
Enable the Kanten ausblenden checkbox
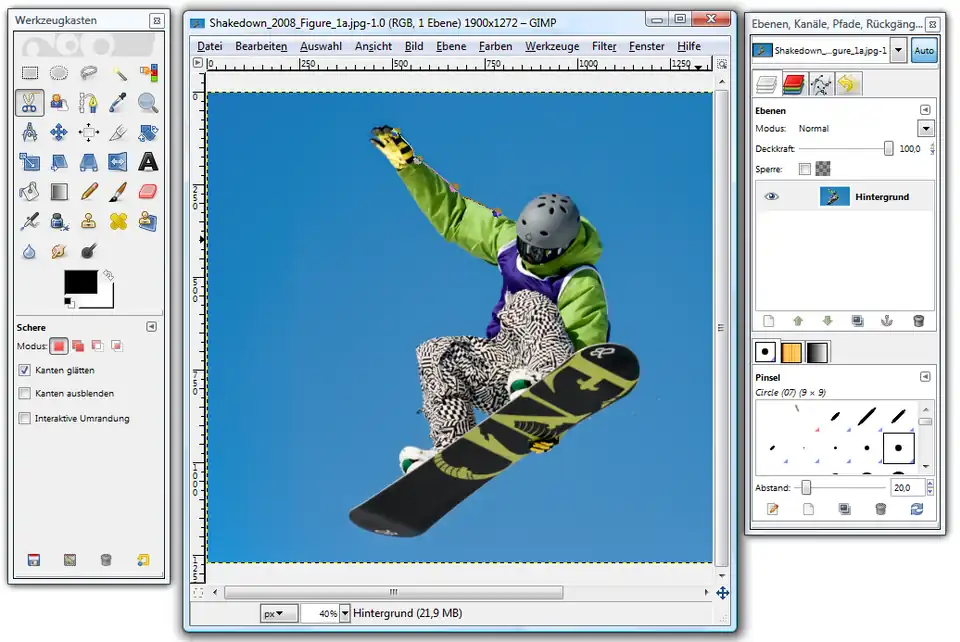click(25, 394)
